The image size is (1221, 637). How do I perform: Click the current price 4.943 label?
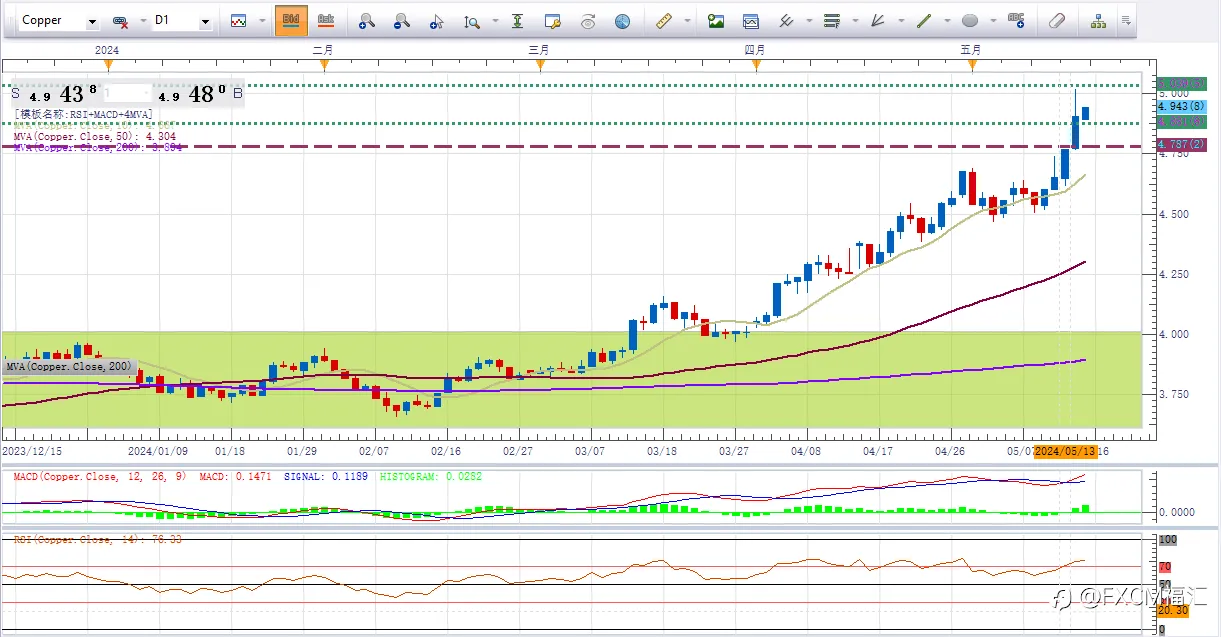click(1181, 106)
